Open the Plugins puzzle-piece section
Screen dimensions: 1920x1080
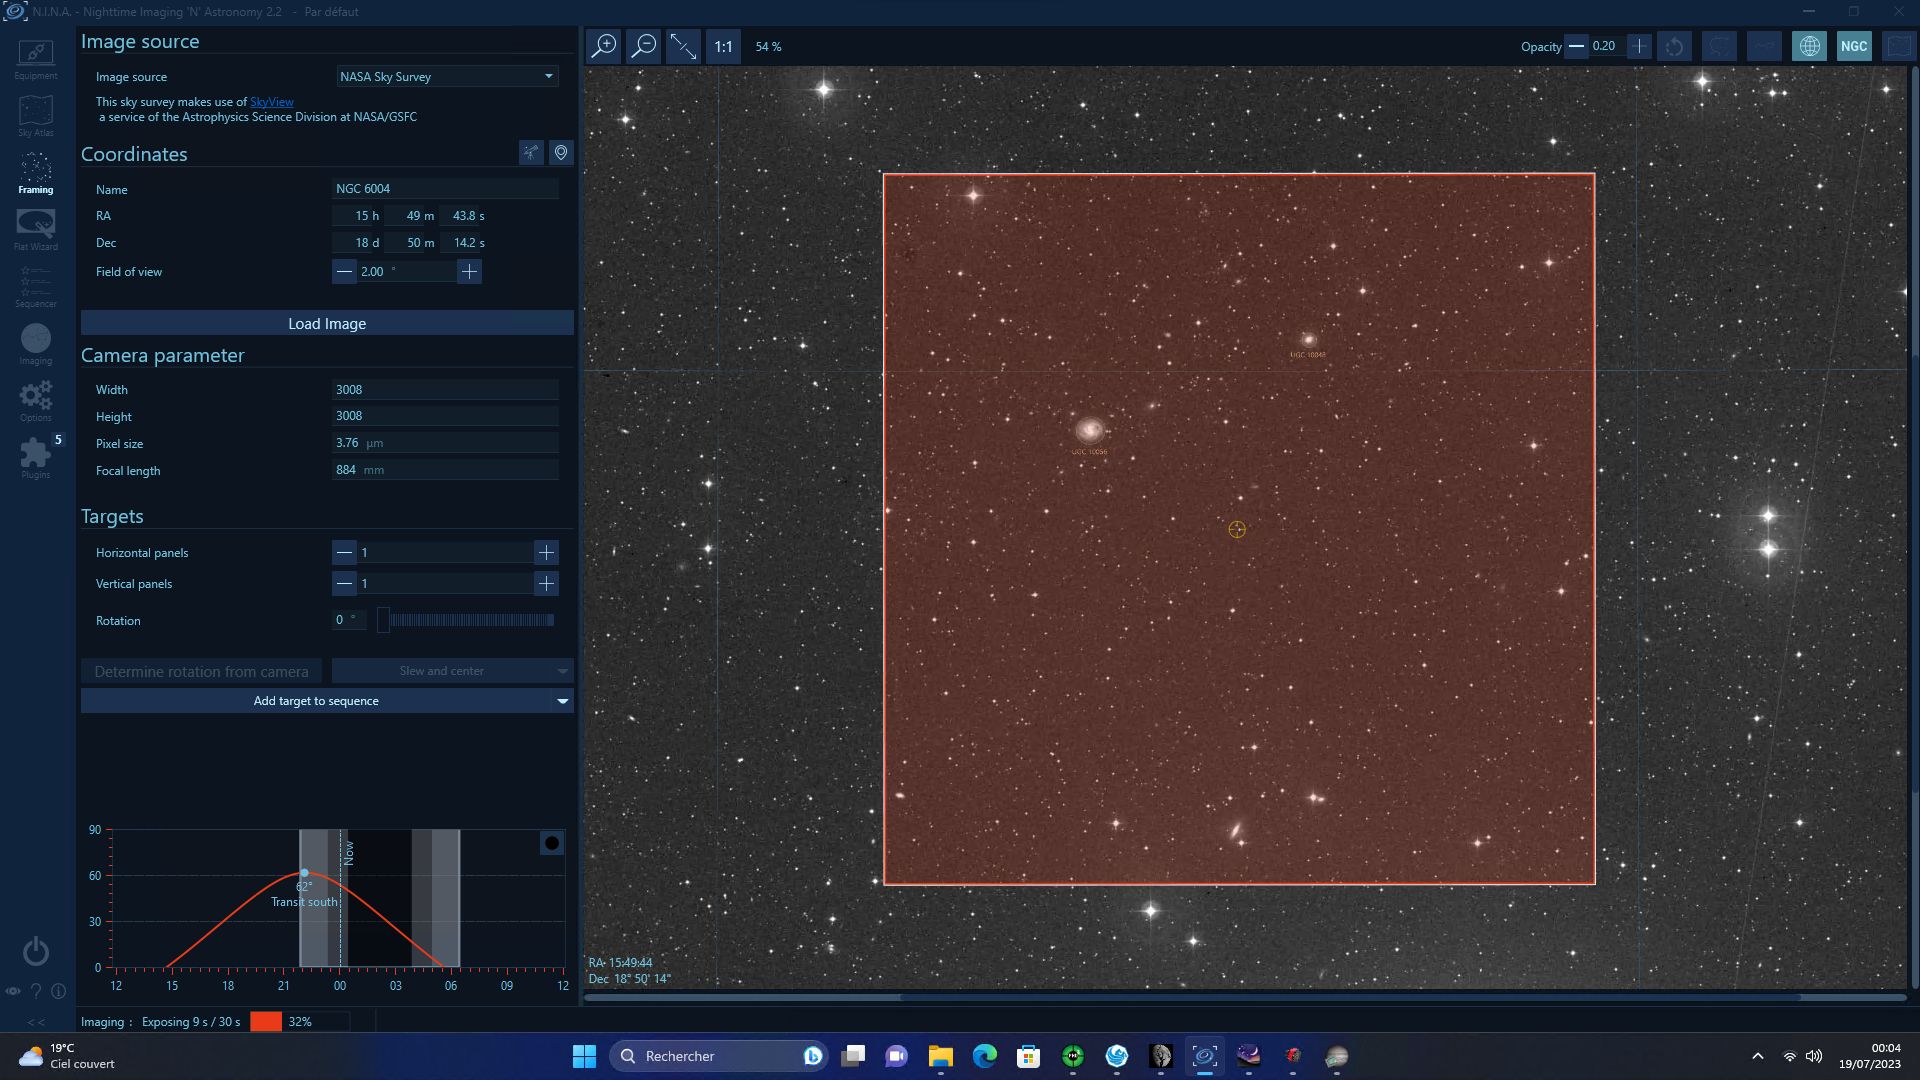click(x=36, y=458)
